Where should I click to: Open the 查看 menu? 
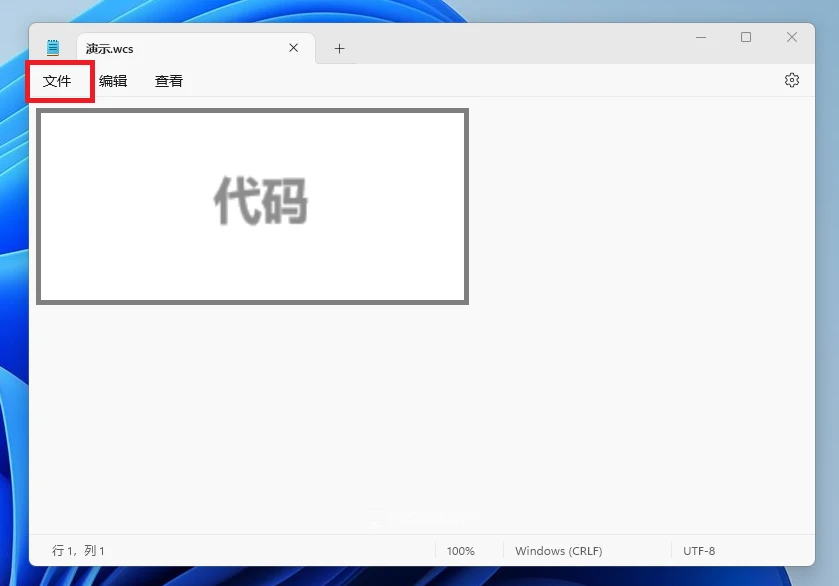click(x=169, y=81)
